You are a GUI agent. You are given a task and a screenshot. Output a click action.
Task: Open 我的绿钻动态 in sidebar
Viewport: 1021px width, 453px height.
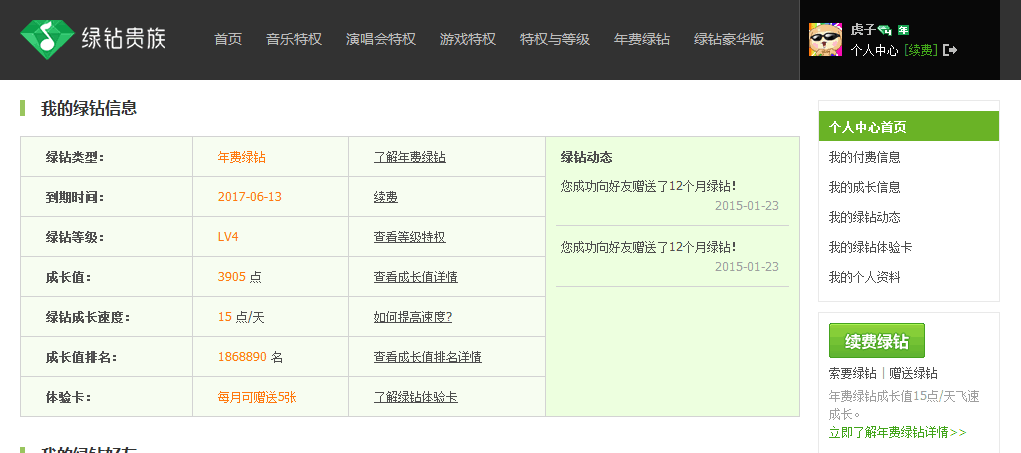coord(864,217)
